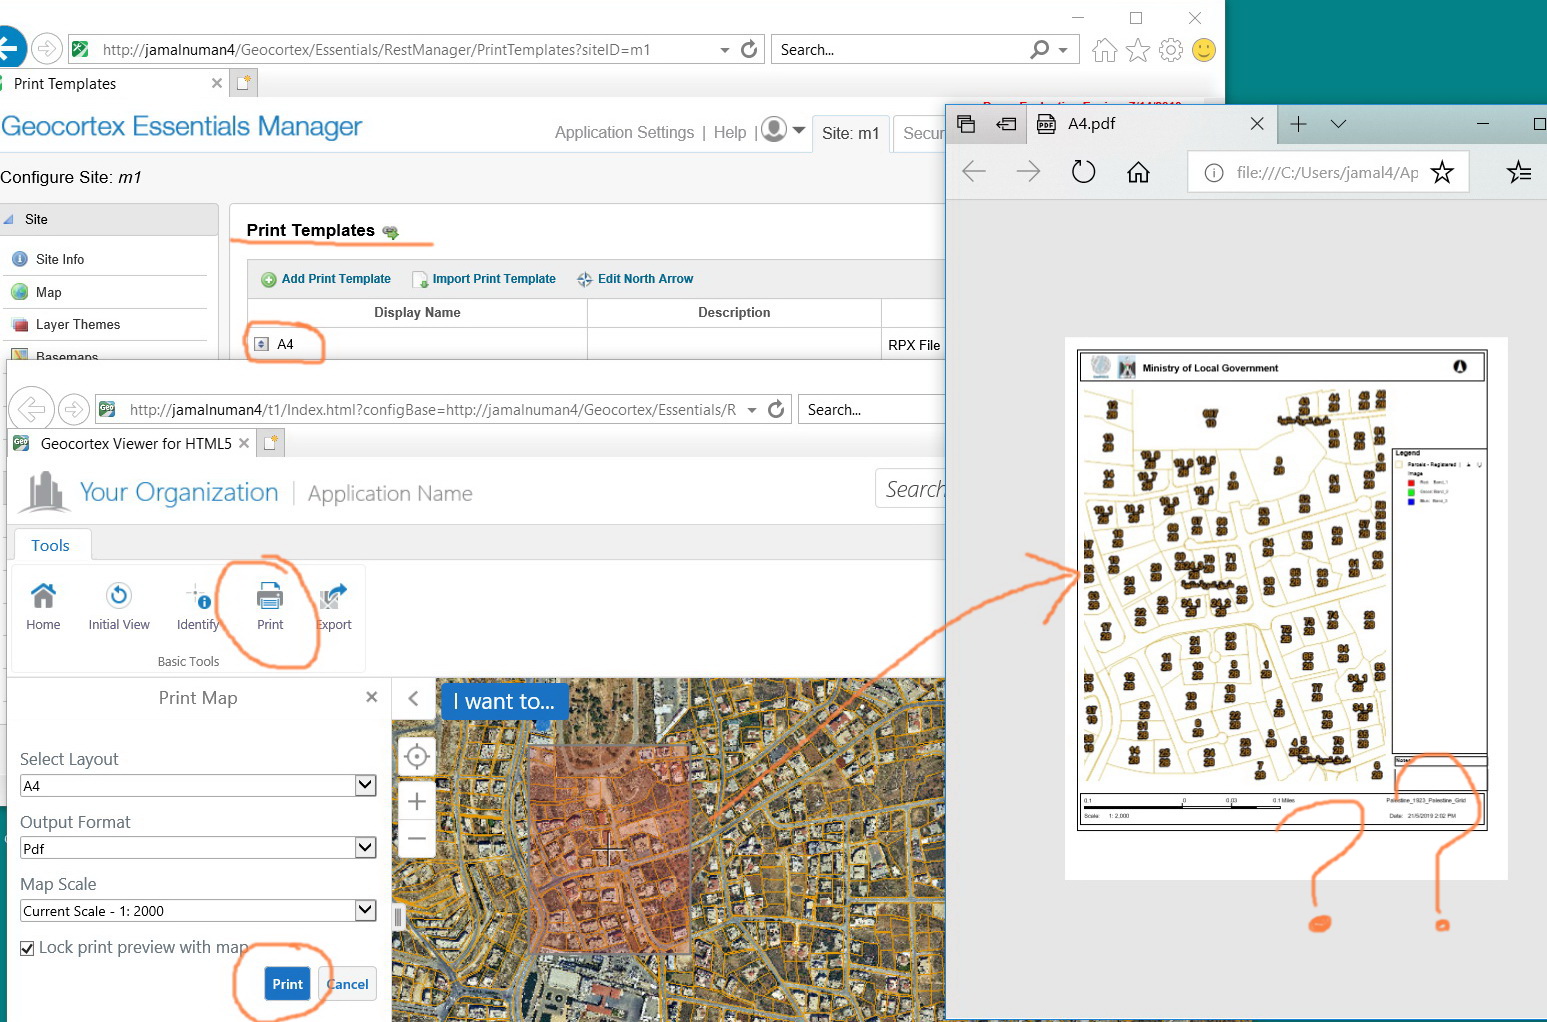Click the Geocortex Viewer address bar

[x=428, y=409]
